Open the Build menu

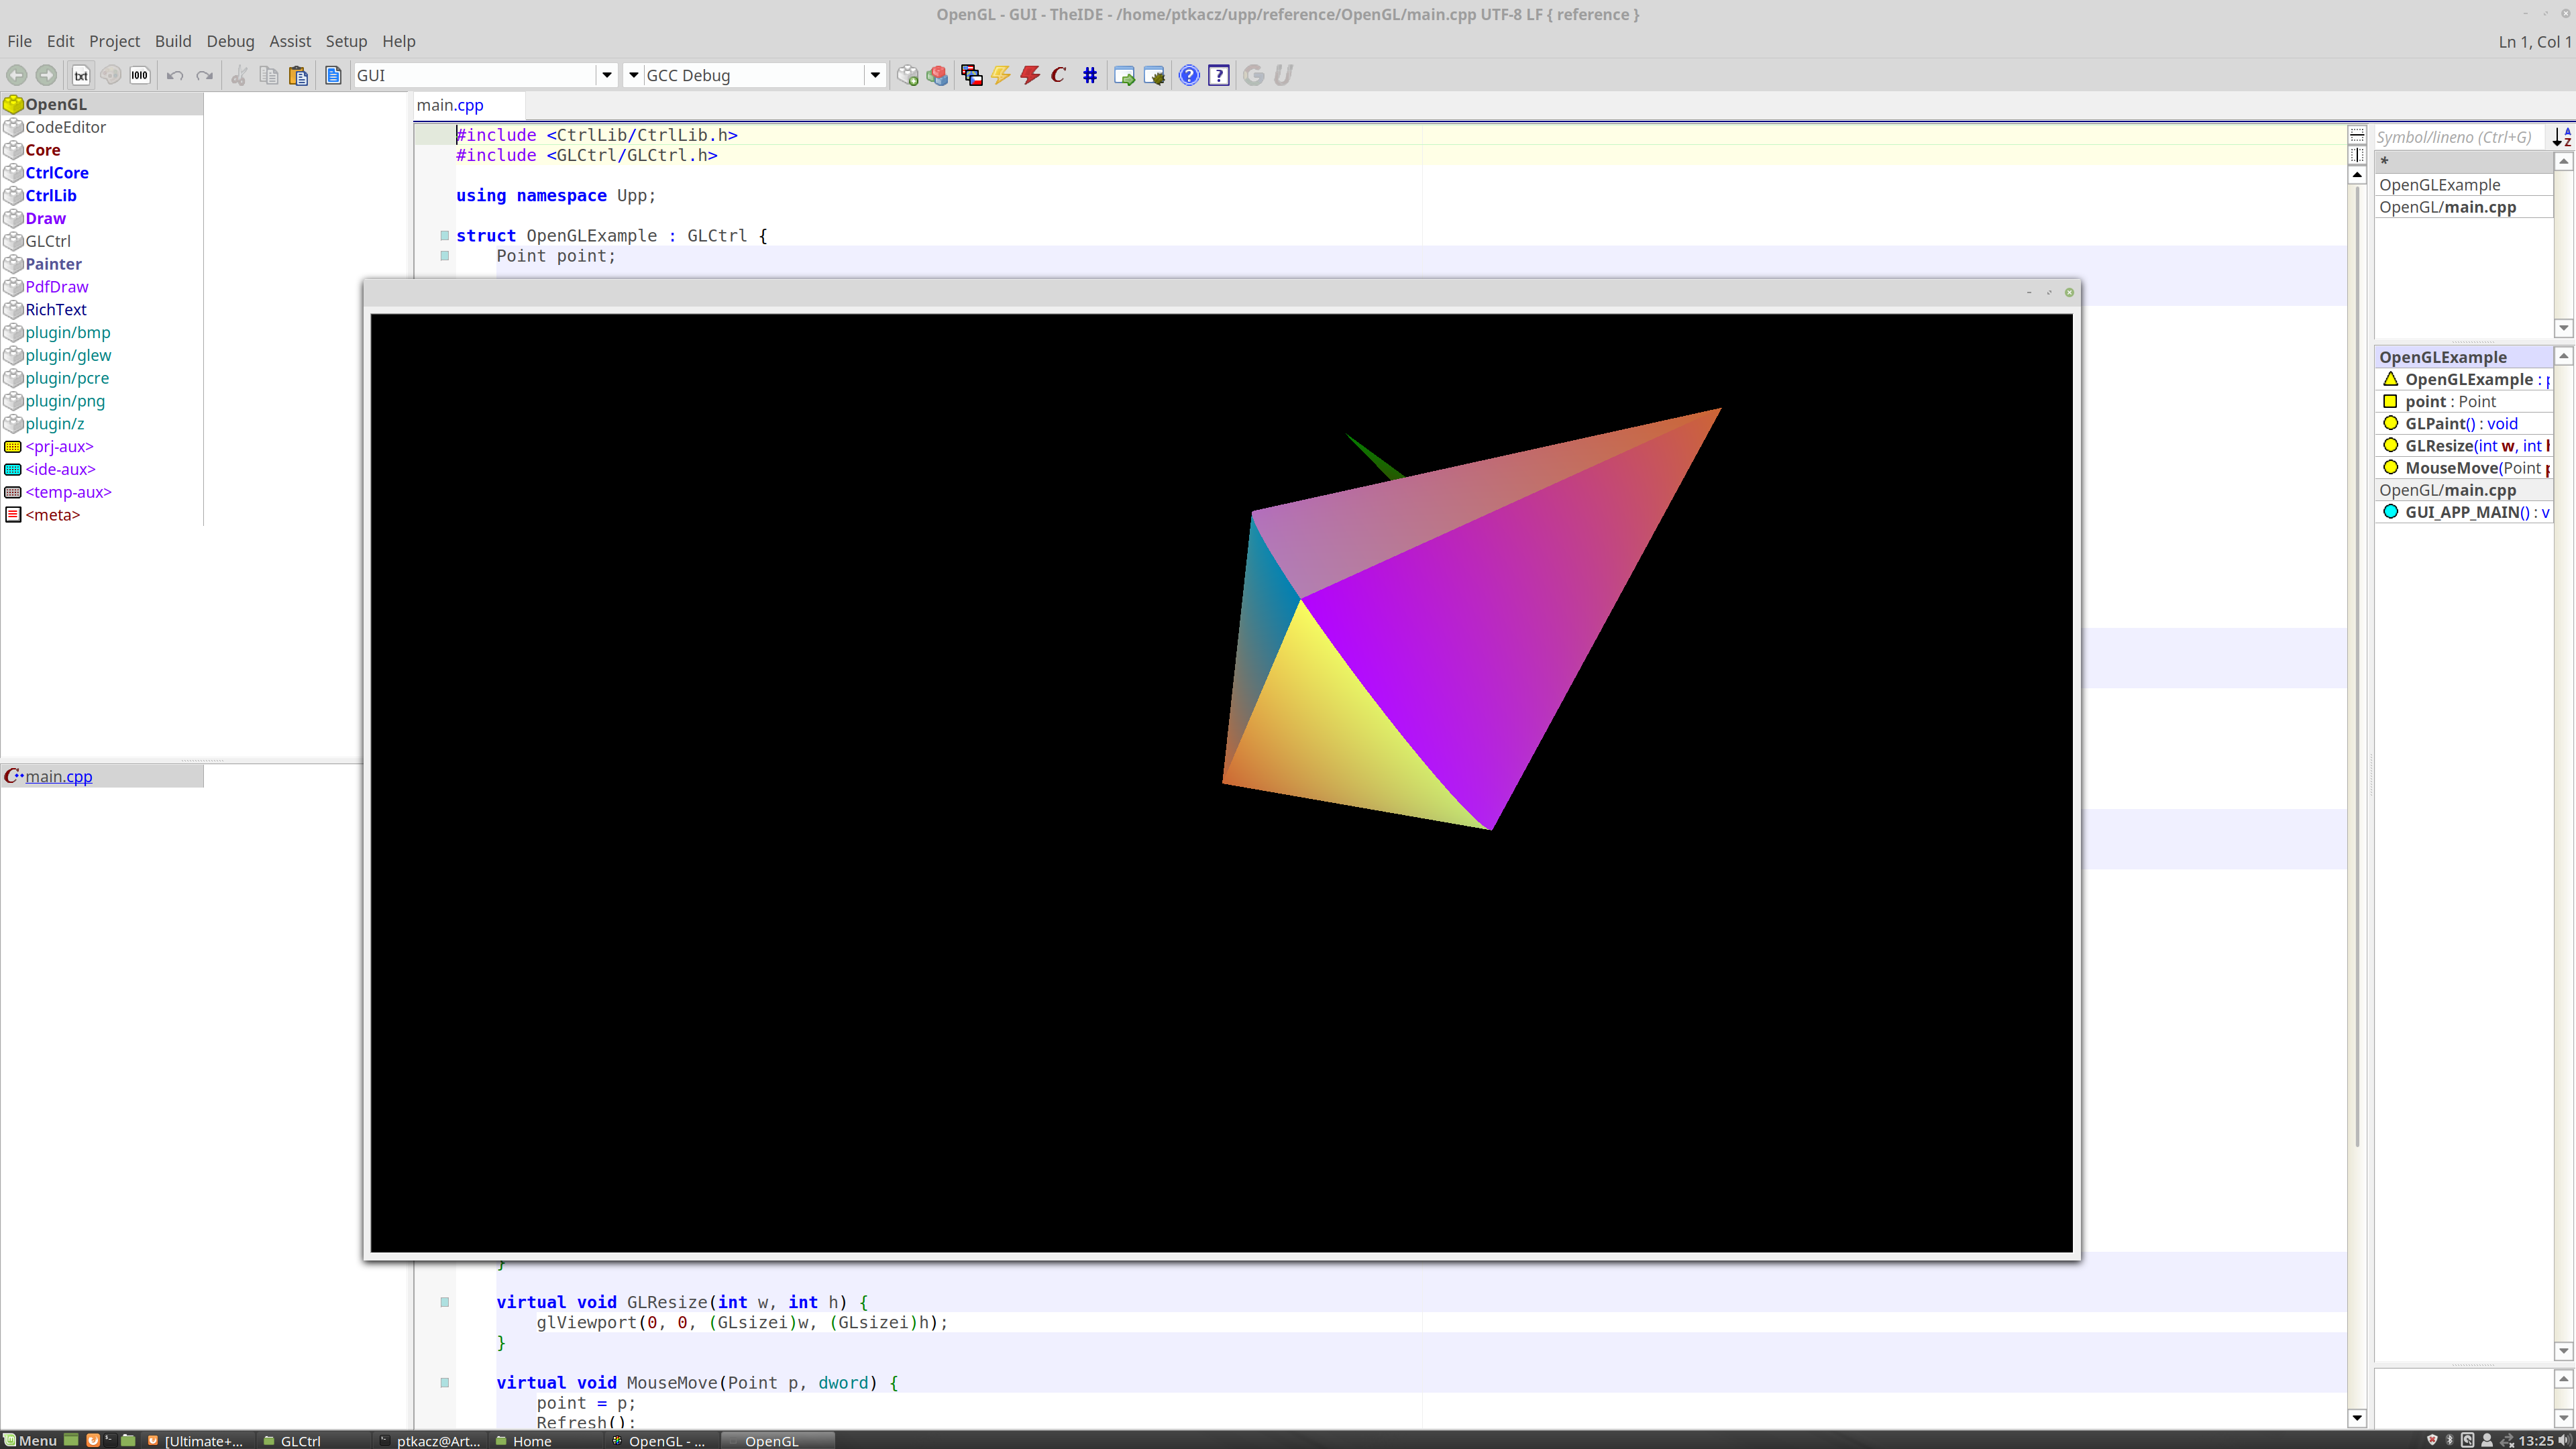coord(173,41)
